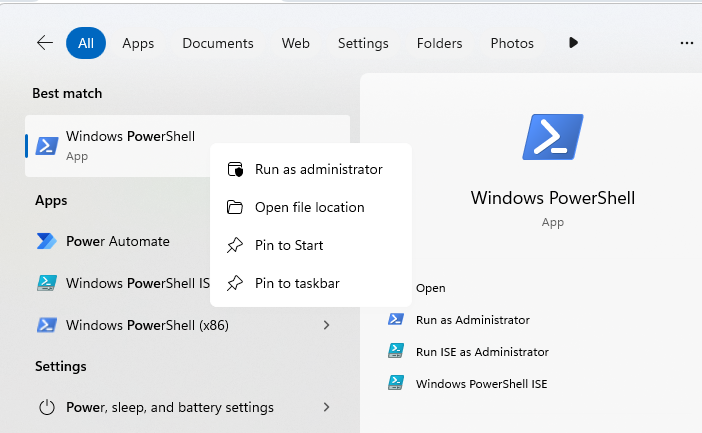Choose Pin to Start in context menu
Viewport: 702px width, 433px height.
click(x=311, y=245)
